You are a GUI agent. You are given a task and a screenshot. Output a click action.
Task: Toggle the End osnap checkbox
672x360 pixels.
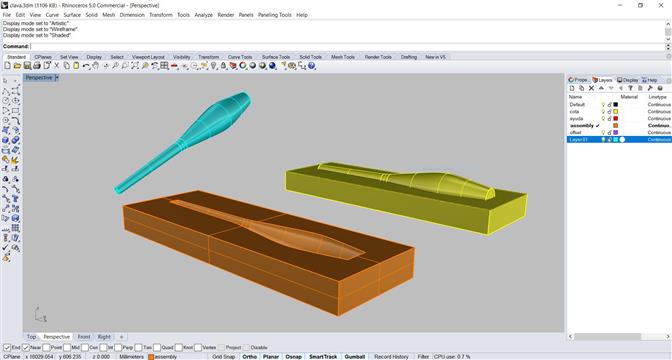click(x=6, y=348)
